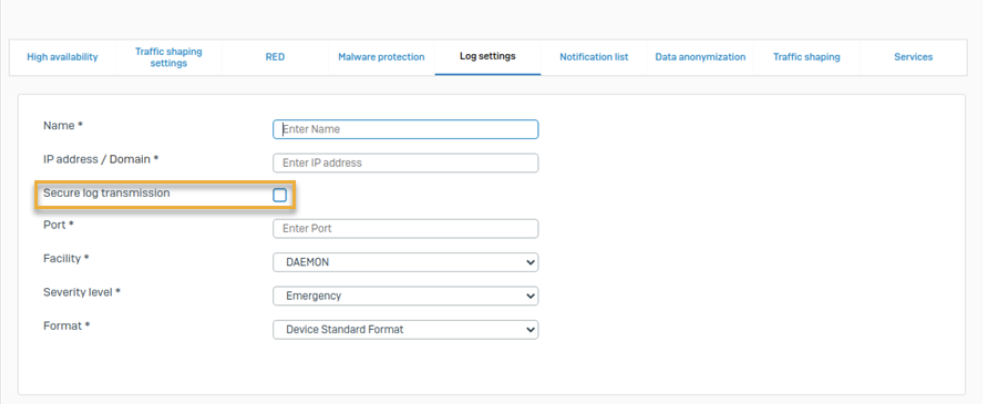Expand the Facility dropdown showing DAEMON
This screenshot has width=983, height=404.
click(405, 262)
